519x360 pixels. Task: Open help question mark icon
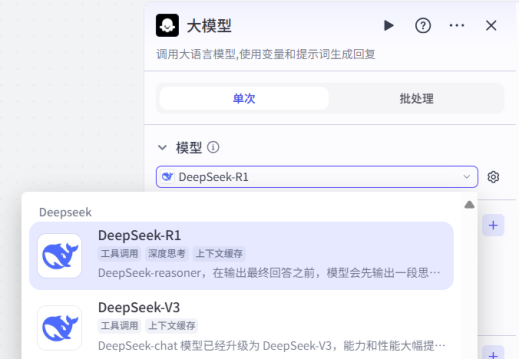click(x=423, y=25)
